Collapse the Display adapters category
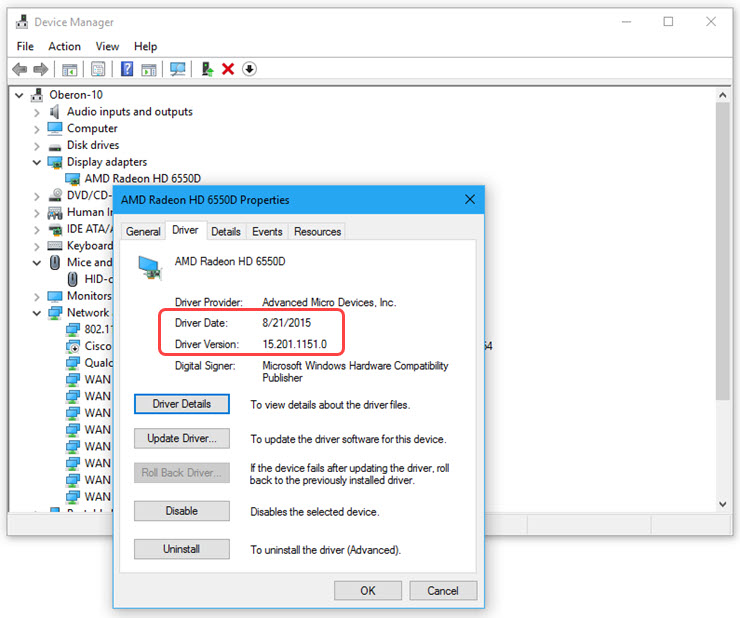 pyautogui.click(x=37, y=162)
